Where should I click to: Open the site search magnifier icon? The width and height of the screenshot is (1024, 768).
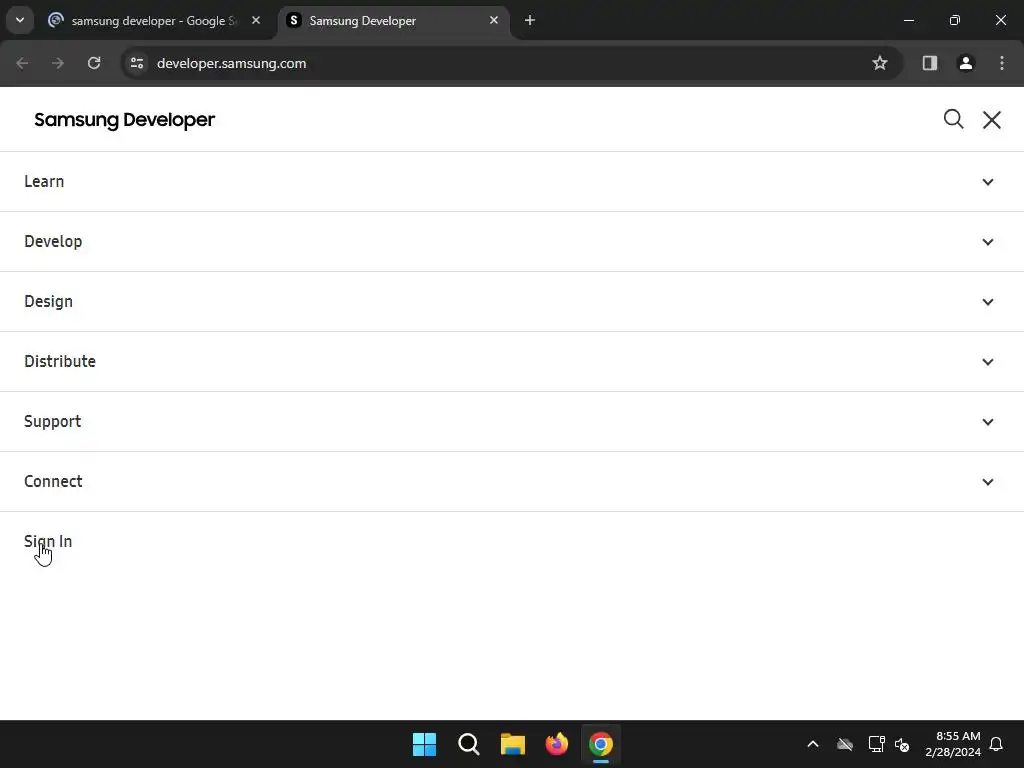coord(953,120)
